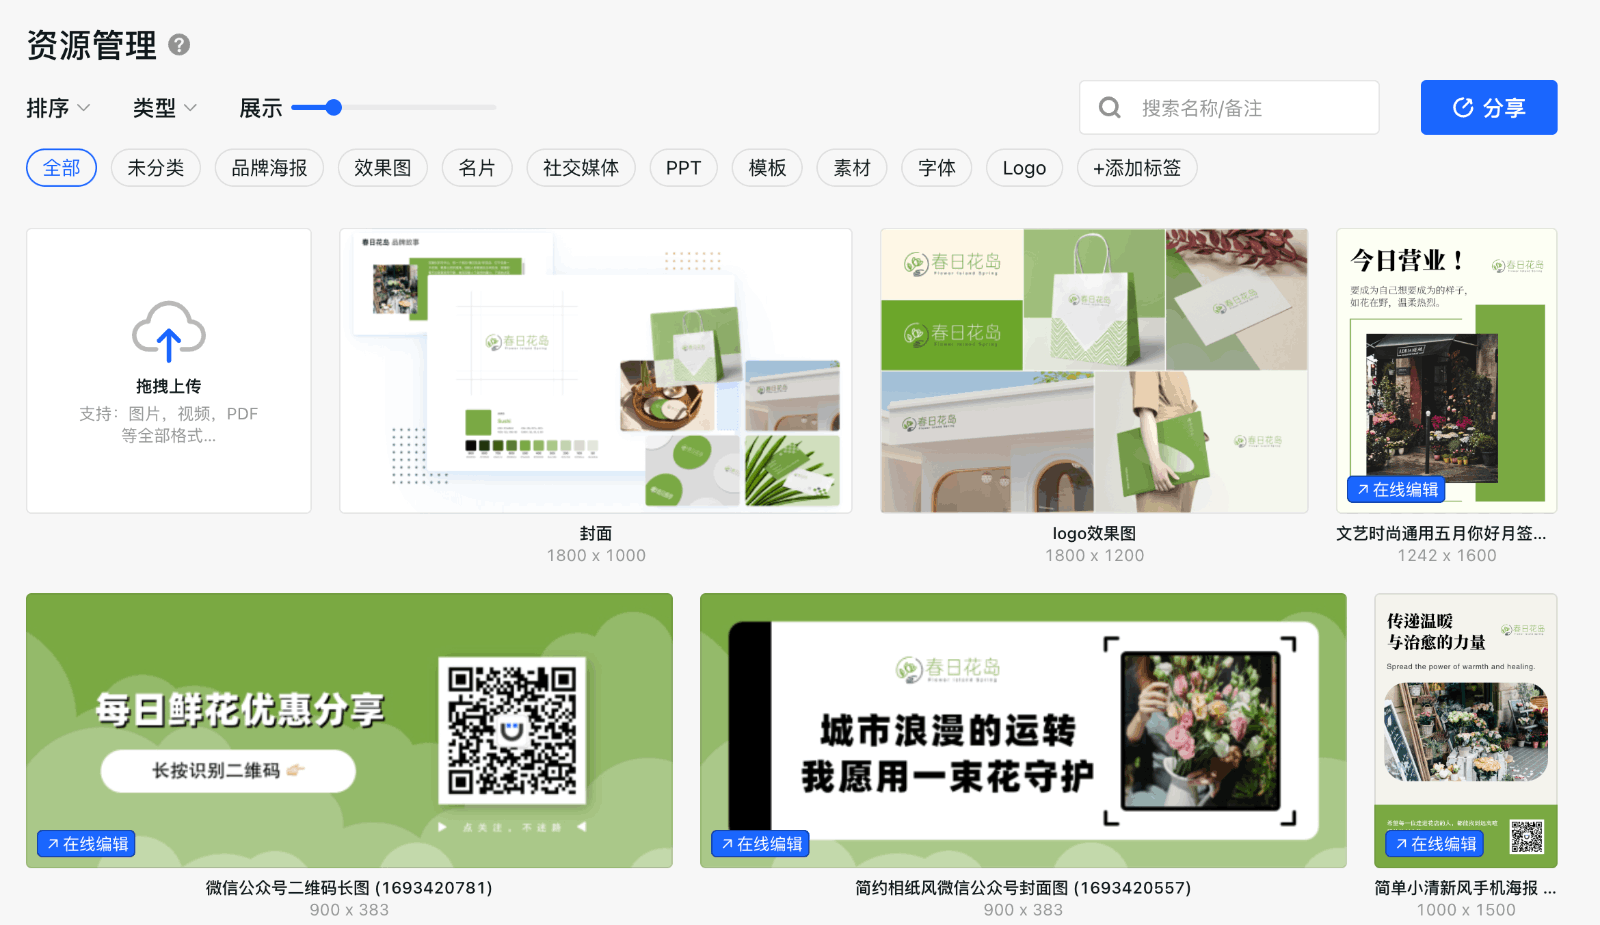1600x925 pixels.
Task: Click the help question mark icon
Action: 179,45
